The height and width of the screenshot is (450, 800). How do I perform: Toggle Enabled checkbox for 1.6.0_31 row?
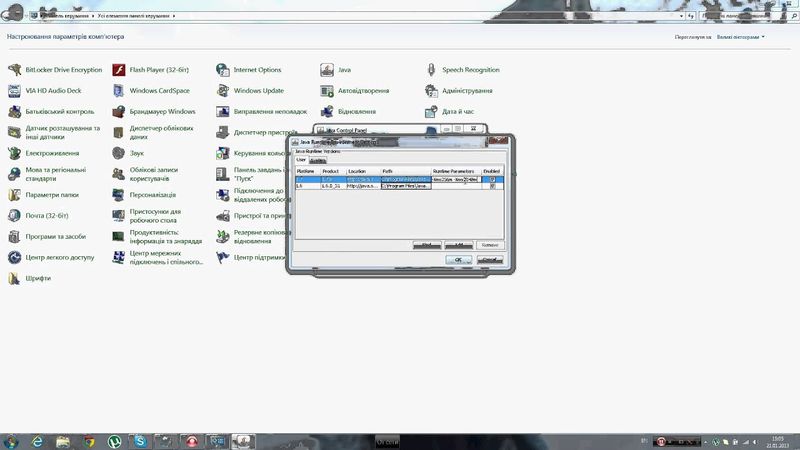click(491, 186)
